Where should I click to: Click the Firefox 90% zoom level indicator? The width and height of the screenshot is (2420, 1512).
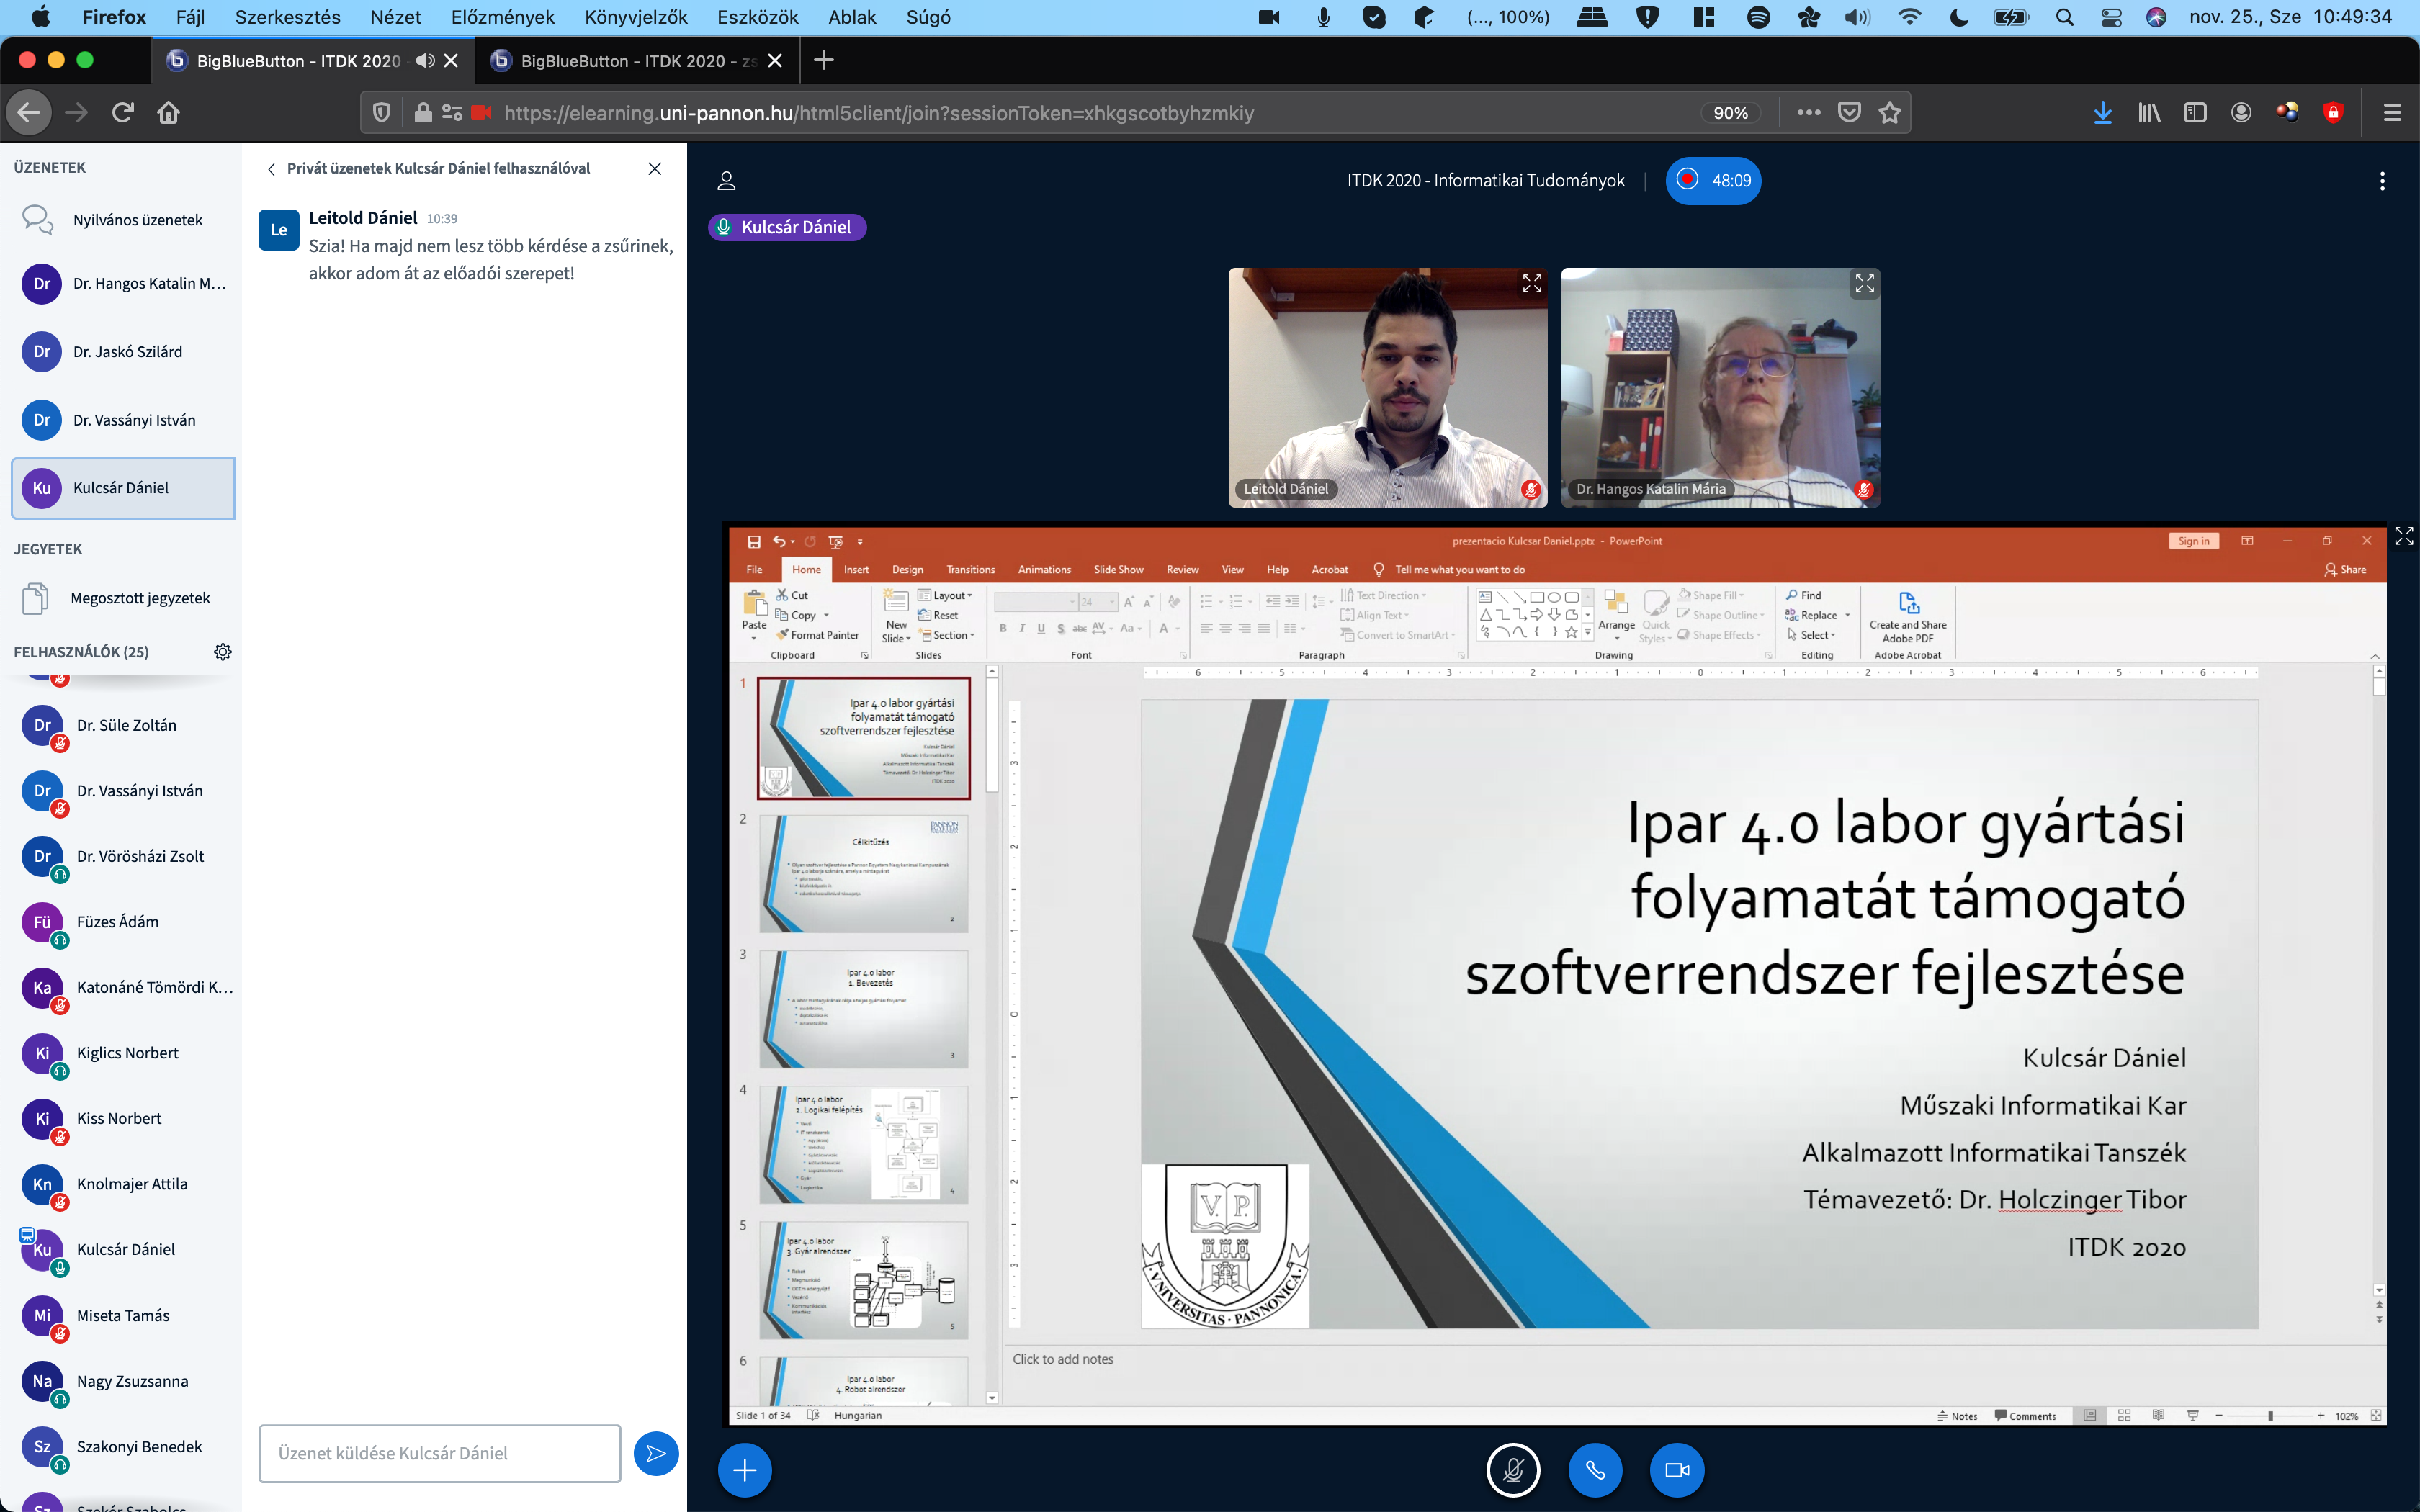(1730, 113)
